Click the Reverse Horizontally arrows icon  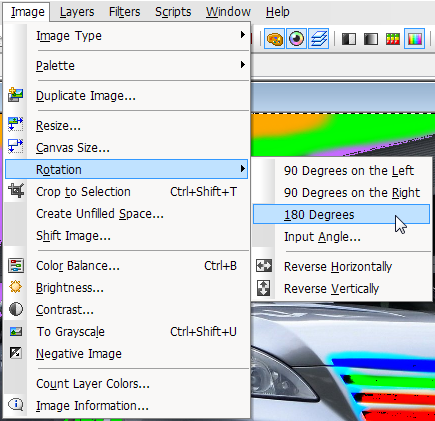pyautogui.click(x=264, y=266)
